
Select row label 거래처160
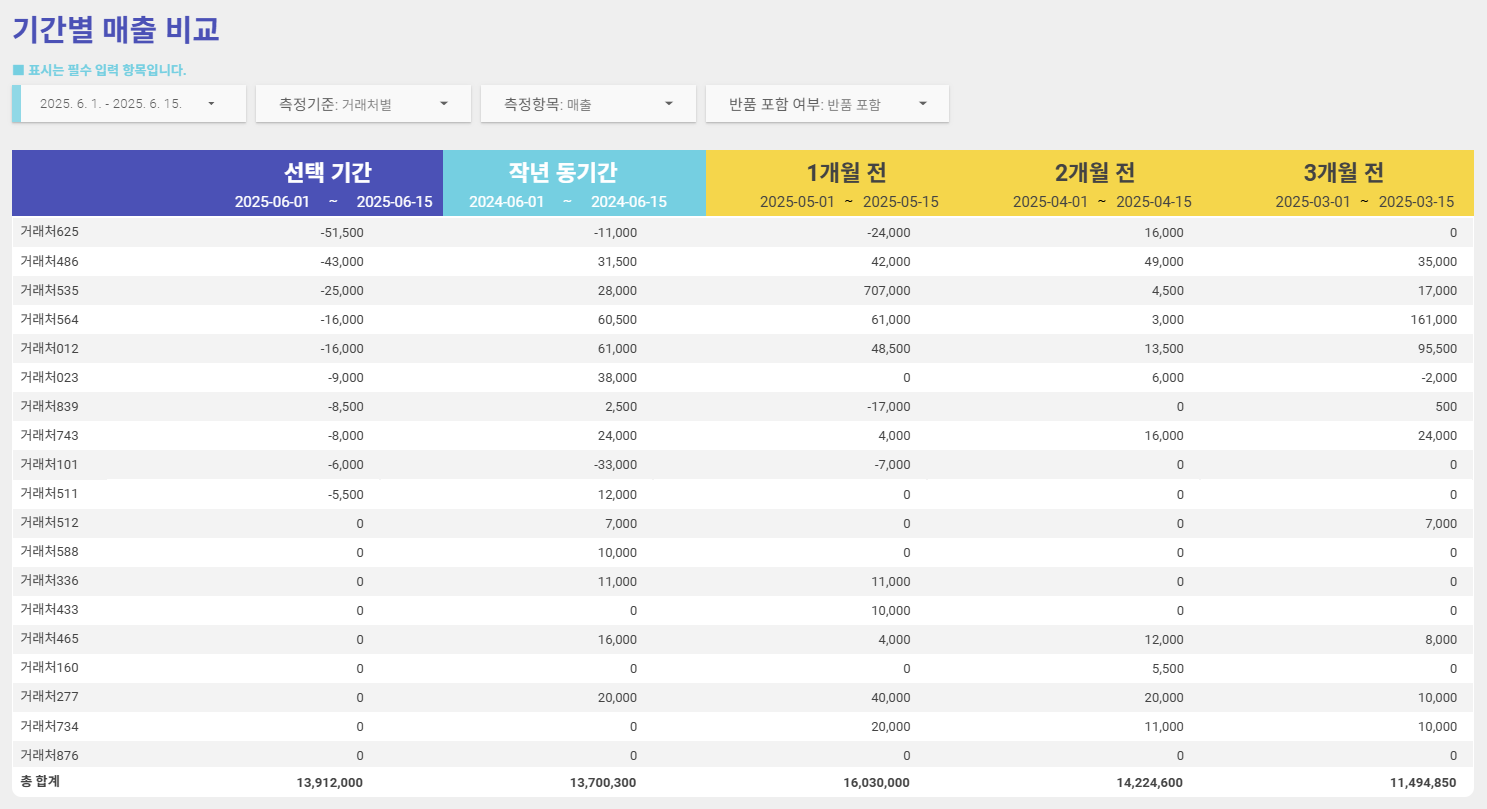tap(49, 667)
